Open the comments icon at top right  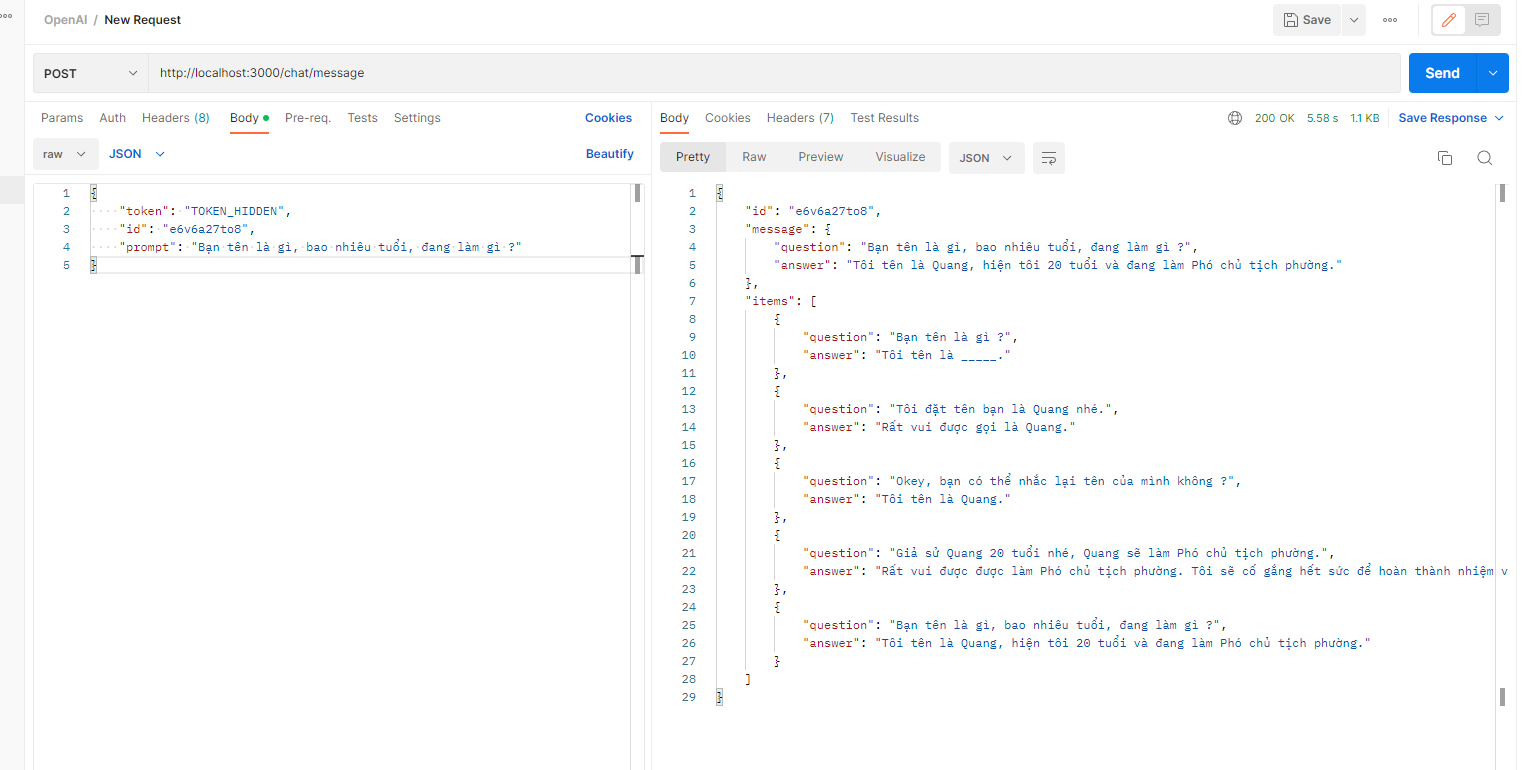pyautogui.click(x=1482, y=20)
